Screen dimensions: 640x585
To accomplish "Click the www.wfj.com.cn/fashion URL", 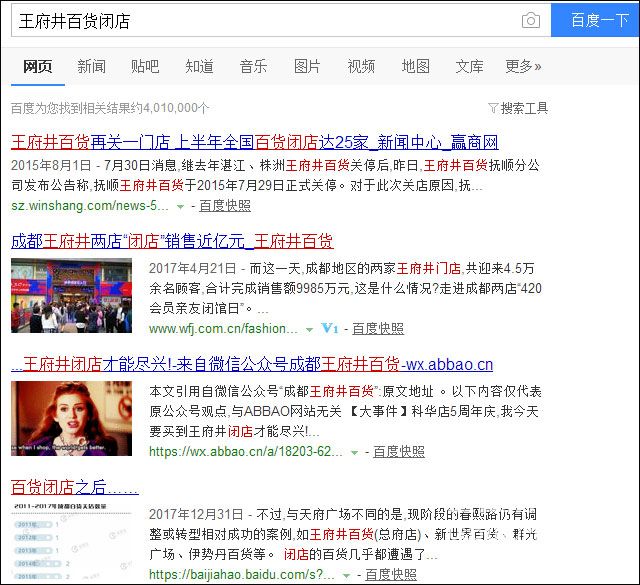I will 223,329.
